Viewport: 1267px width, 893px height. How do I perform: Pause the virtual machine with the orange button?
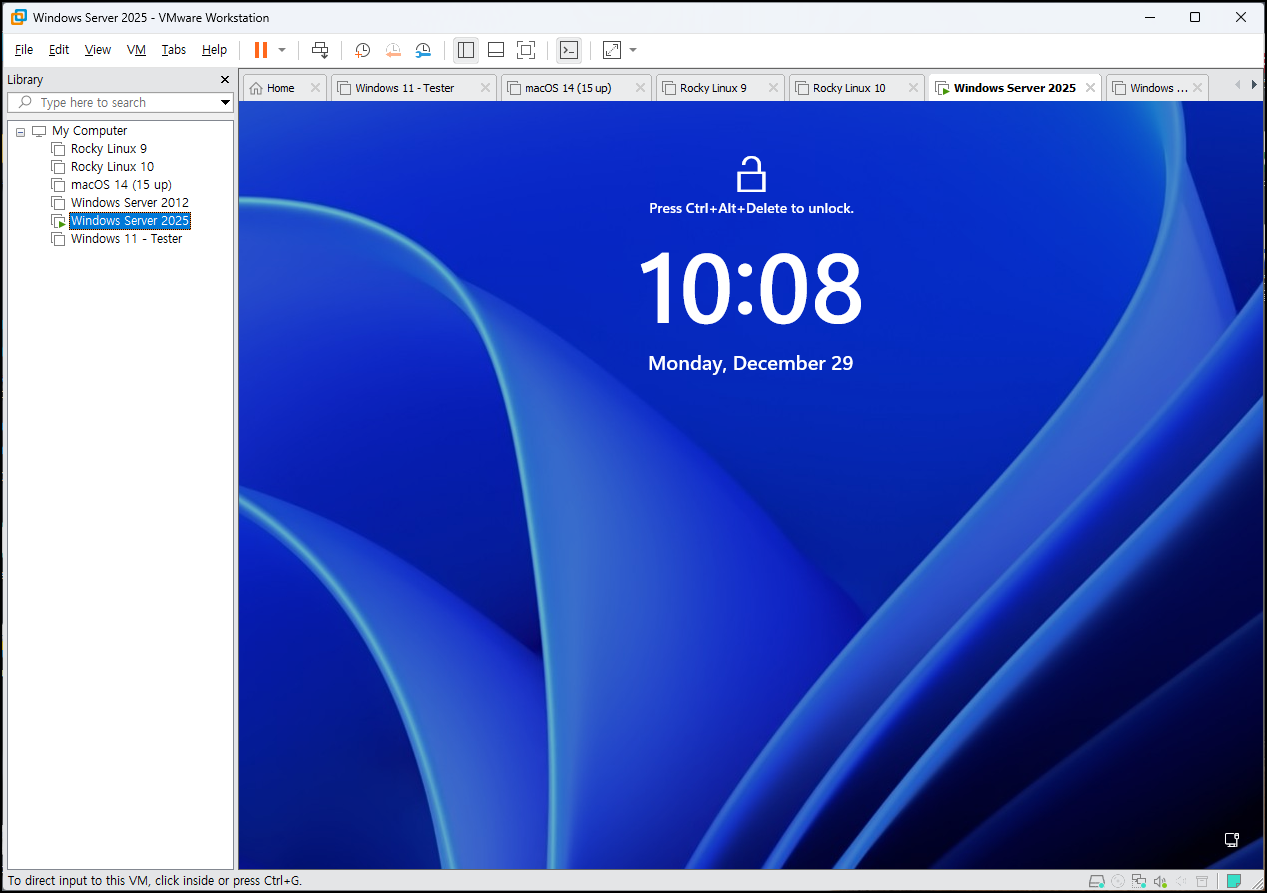pyautogui.click(x=261, y=50)
